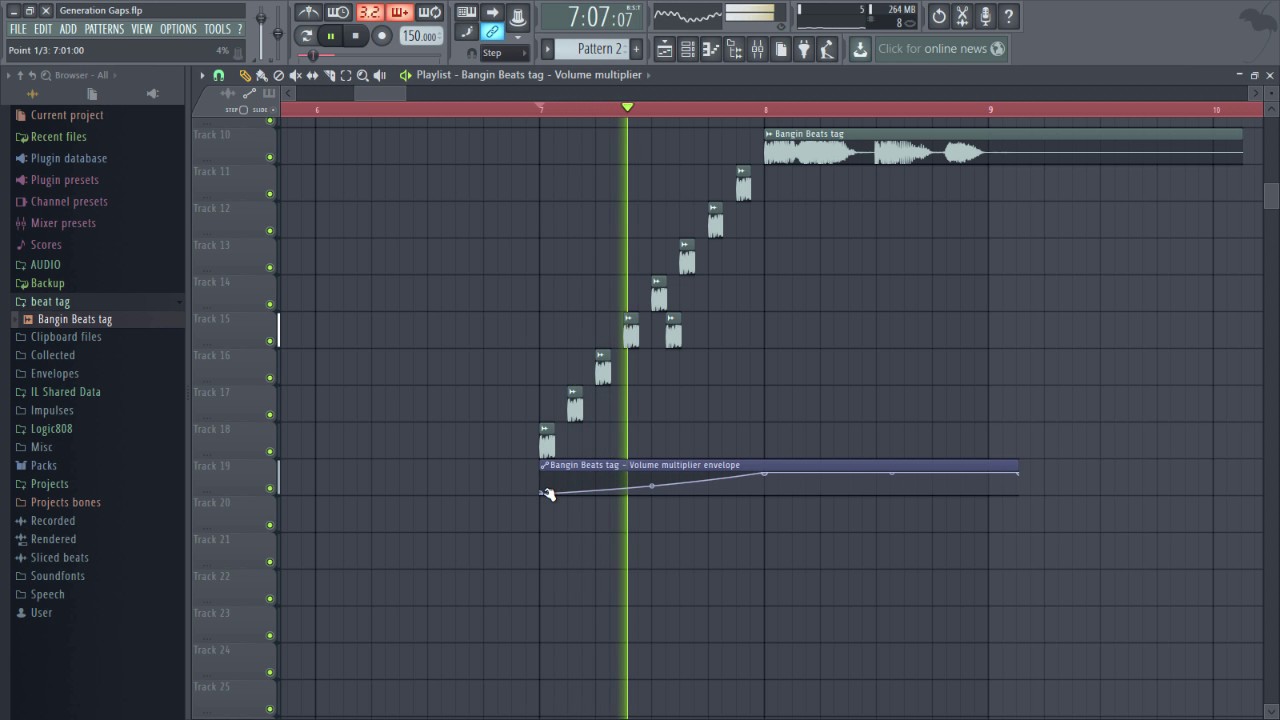Image resolution: width=1280 pixels, height=720 pixels.
Task: Select Bangin Beats tag file in browser
Action: pos(75,320)
